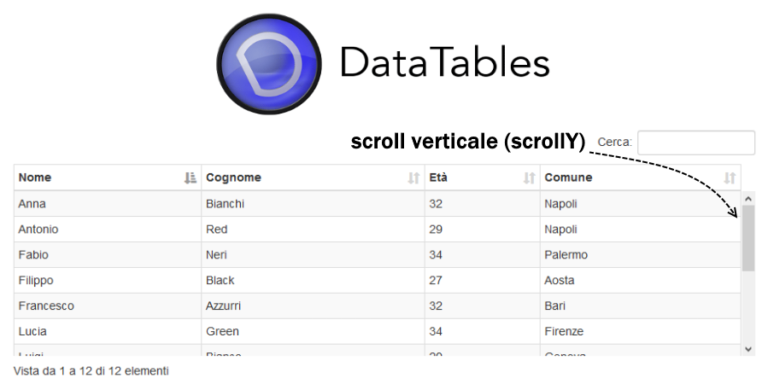Click inside the Cerca search field
Screen dimensions: 768x384
pos(696,143)
